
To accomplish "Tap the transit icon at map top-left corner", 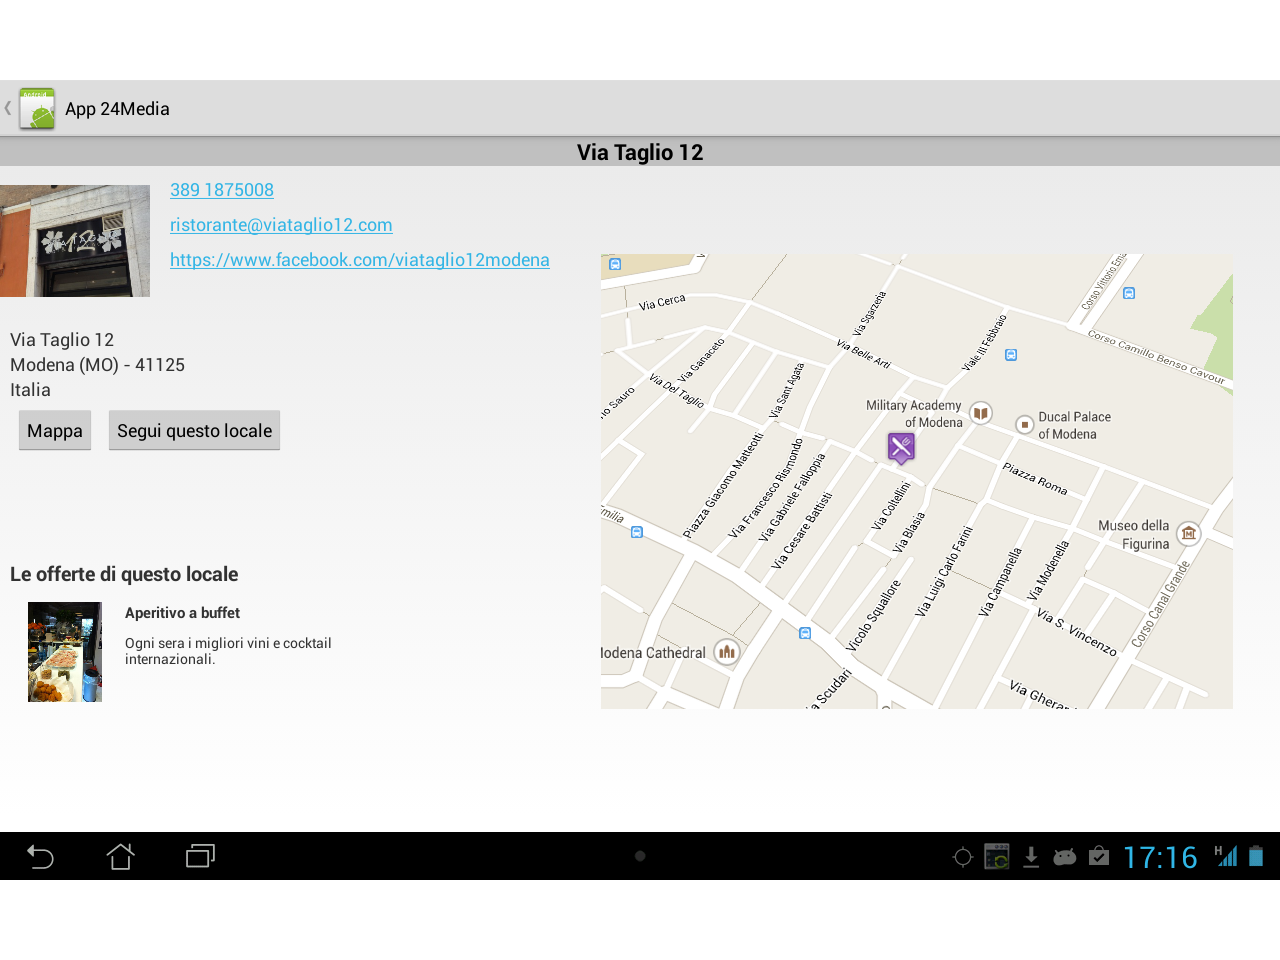I will (x=615, y=264).
